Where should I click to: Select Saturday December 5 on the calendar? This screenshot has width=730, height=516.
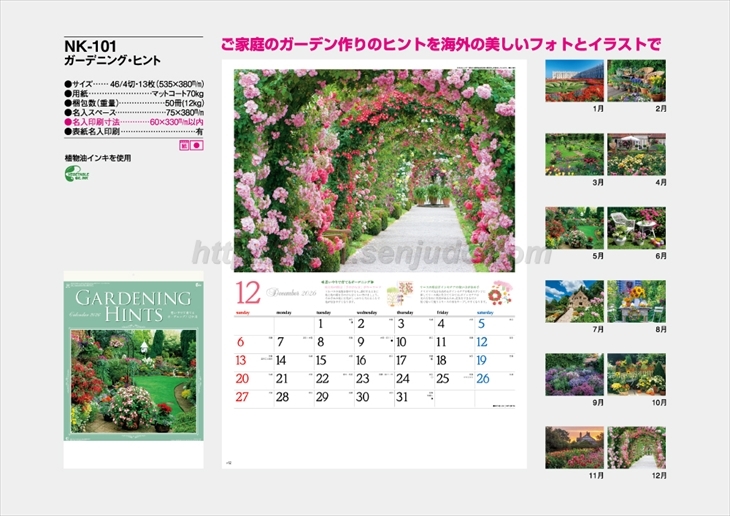tap(492, 323)
